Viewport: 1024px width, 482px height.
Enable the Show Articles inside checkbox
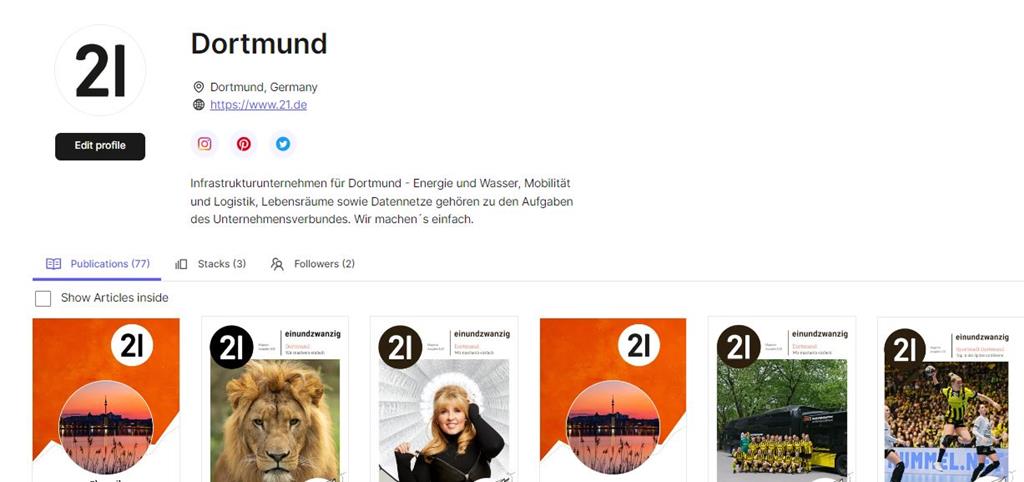[43, 298]
